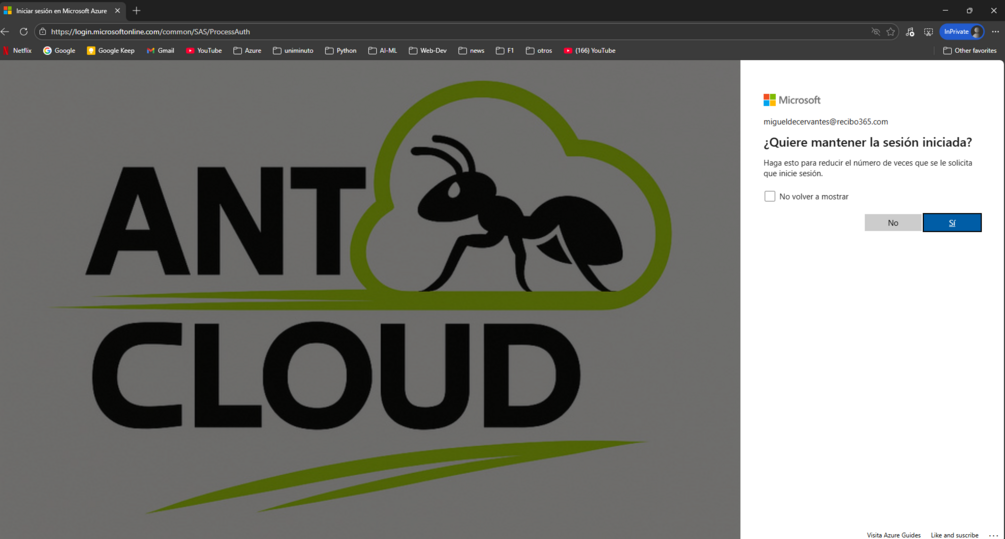Open the Netflix bookmark

tap(17, 51)
